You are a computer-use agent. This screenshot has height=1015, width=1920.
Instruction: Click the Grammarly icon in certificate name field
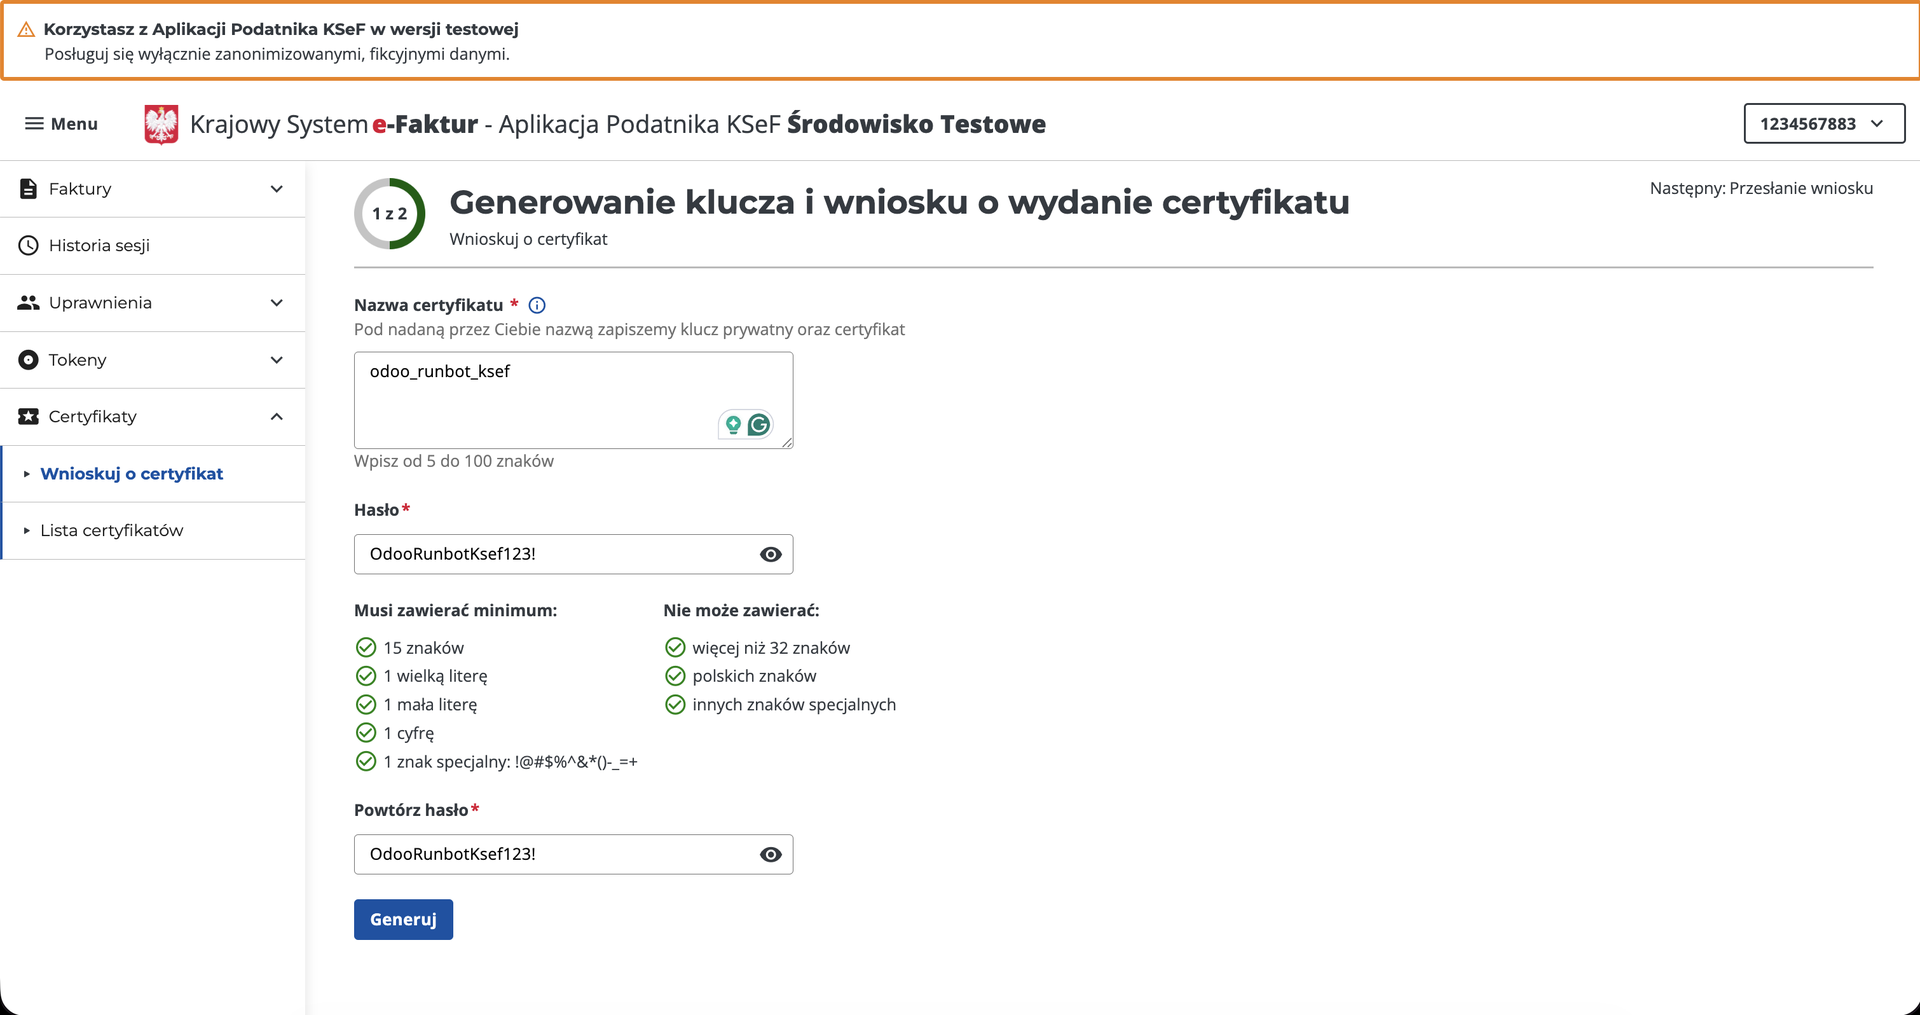point(760,425)
